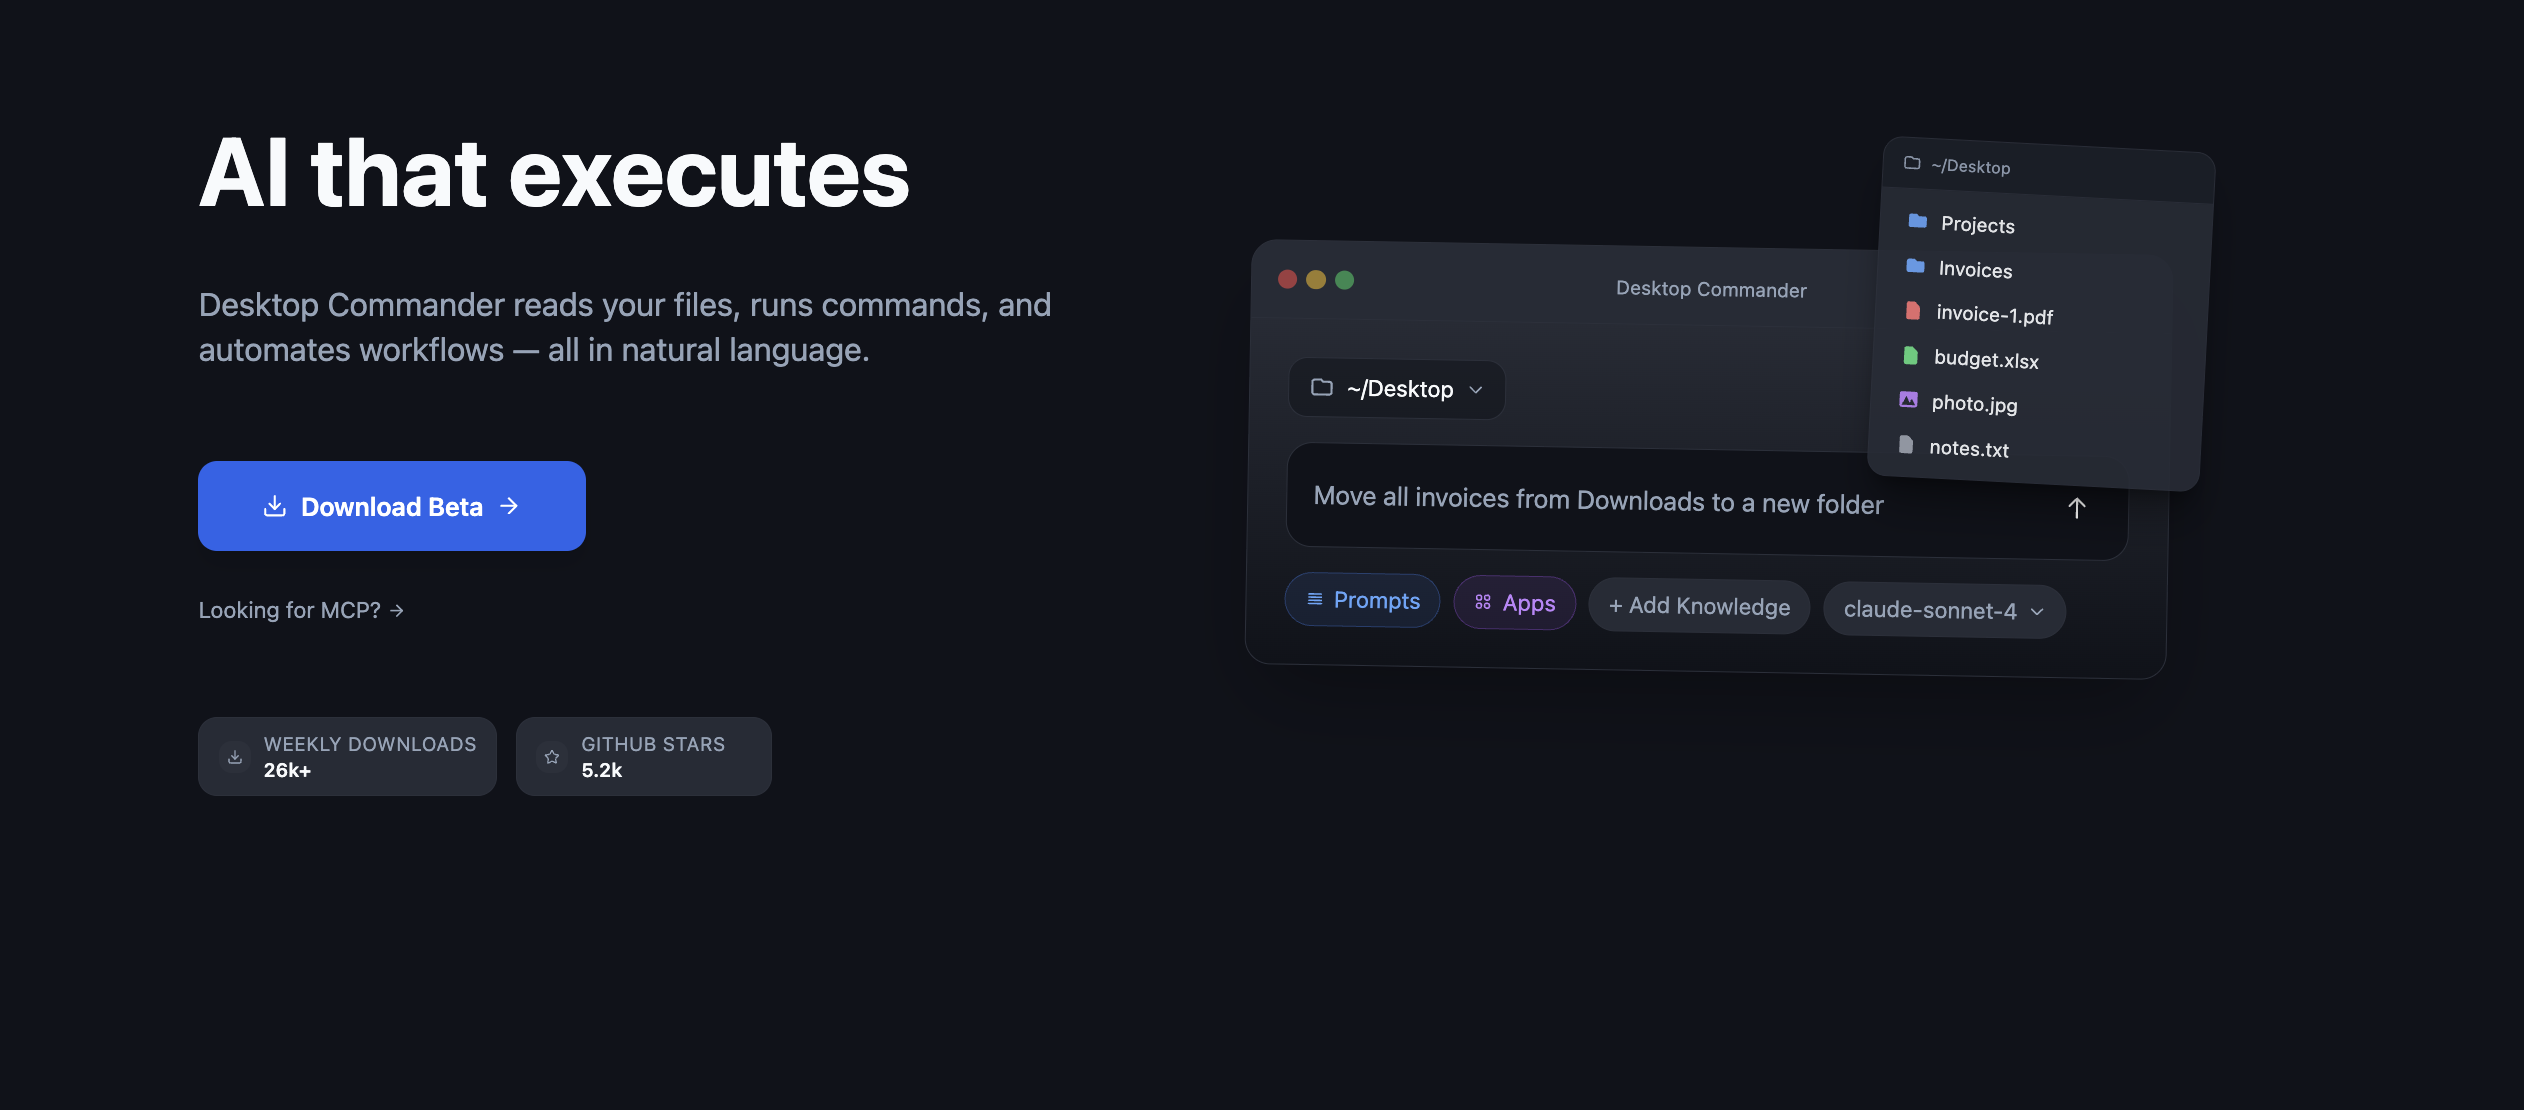Click the Add Knowledge button

tap(1699, 606)
